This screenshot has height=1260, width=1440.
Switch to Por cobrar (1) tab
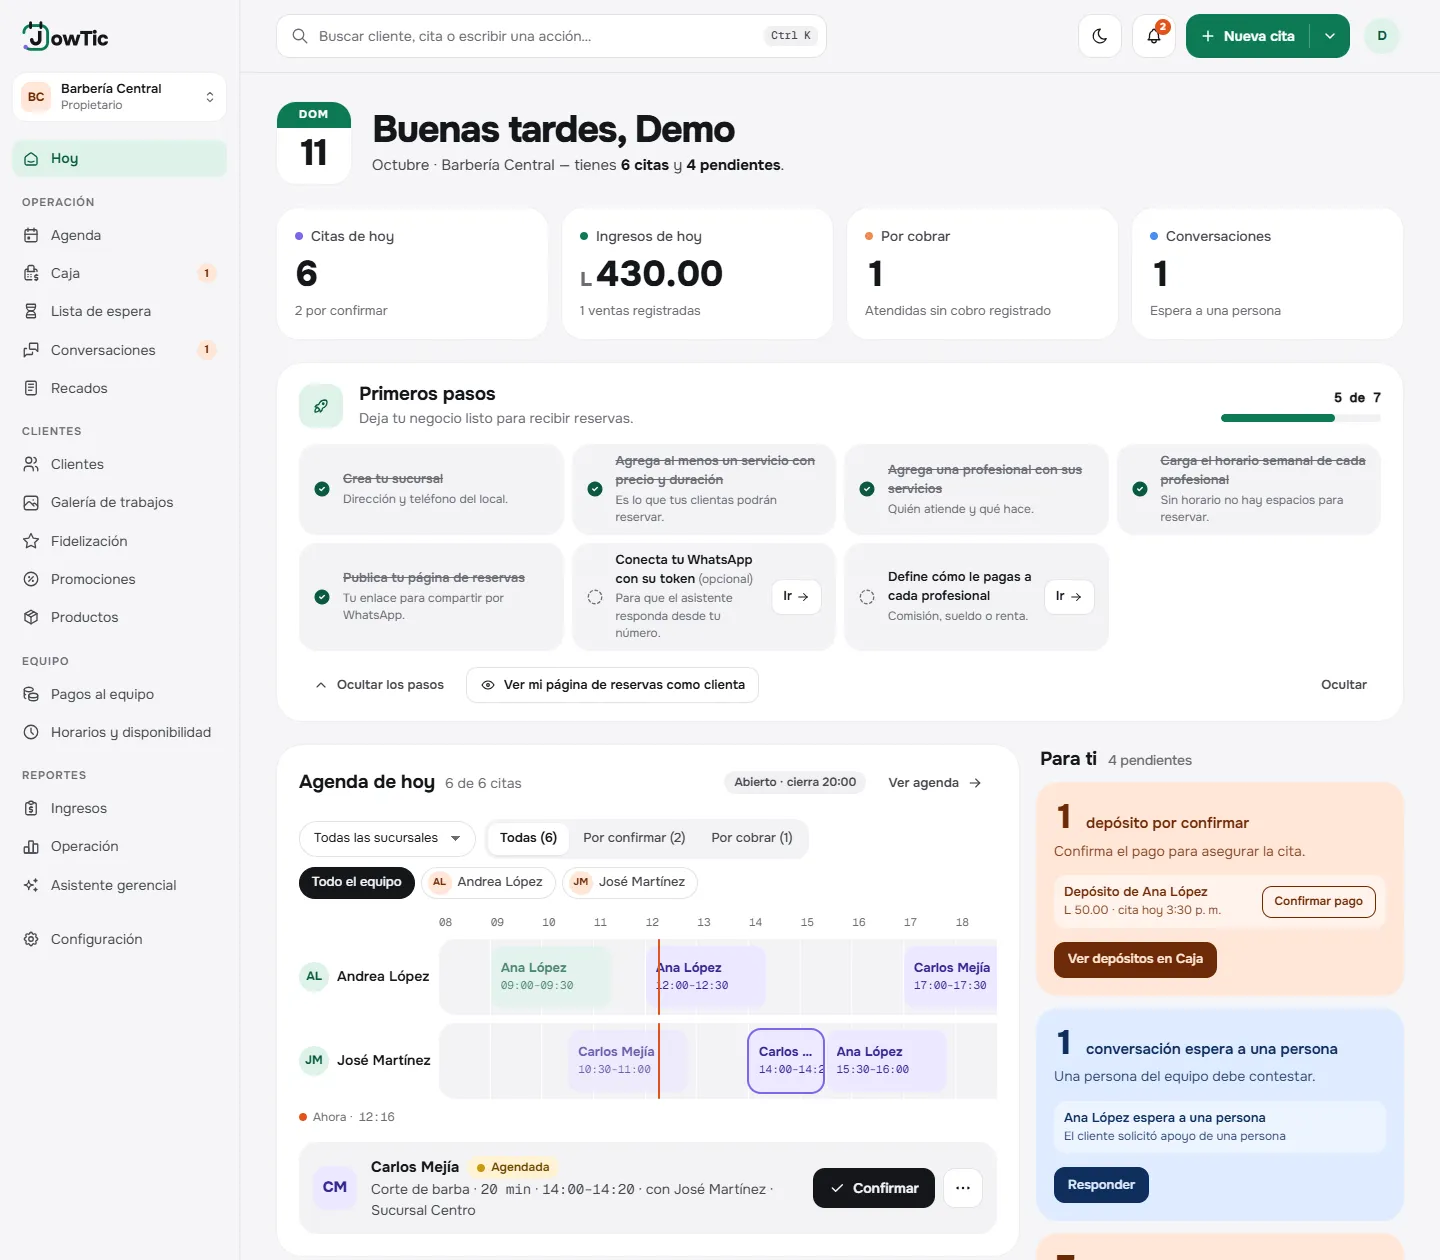[x=752, y=838]
